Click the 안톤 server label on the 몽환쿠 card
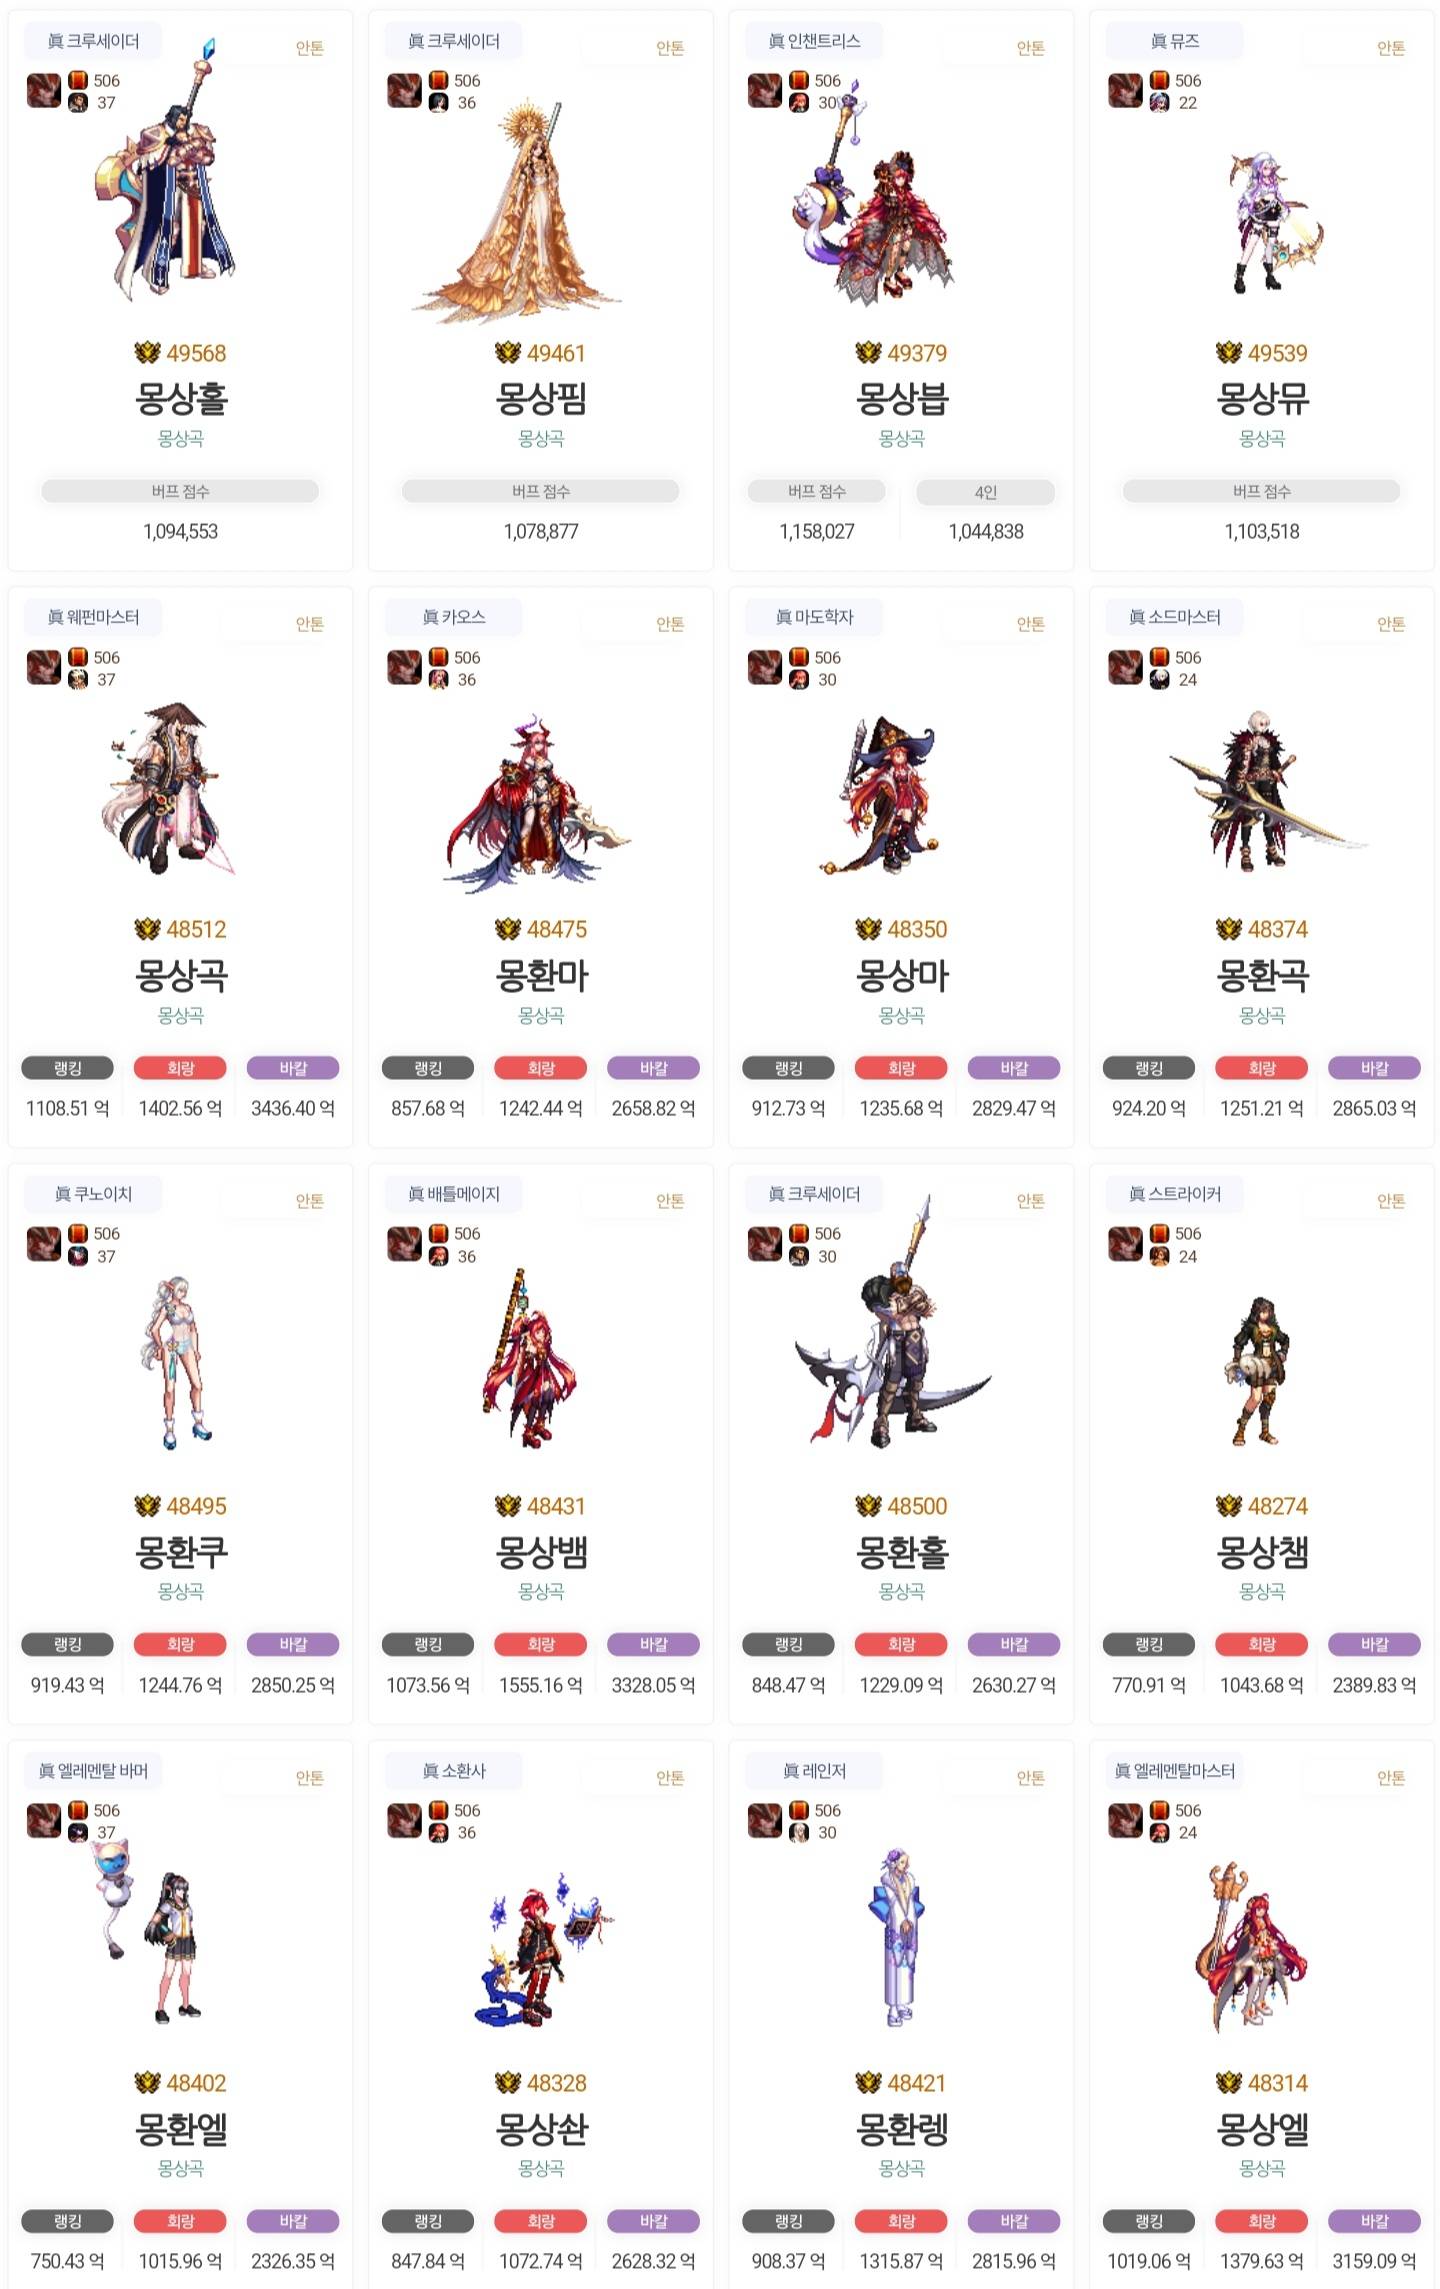1440x2289 pixels. coord(310,1200)
